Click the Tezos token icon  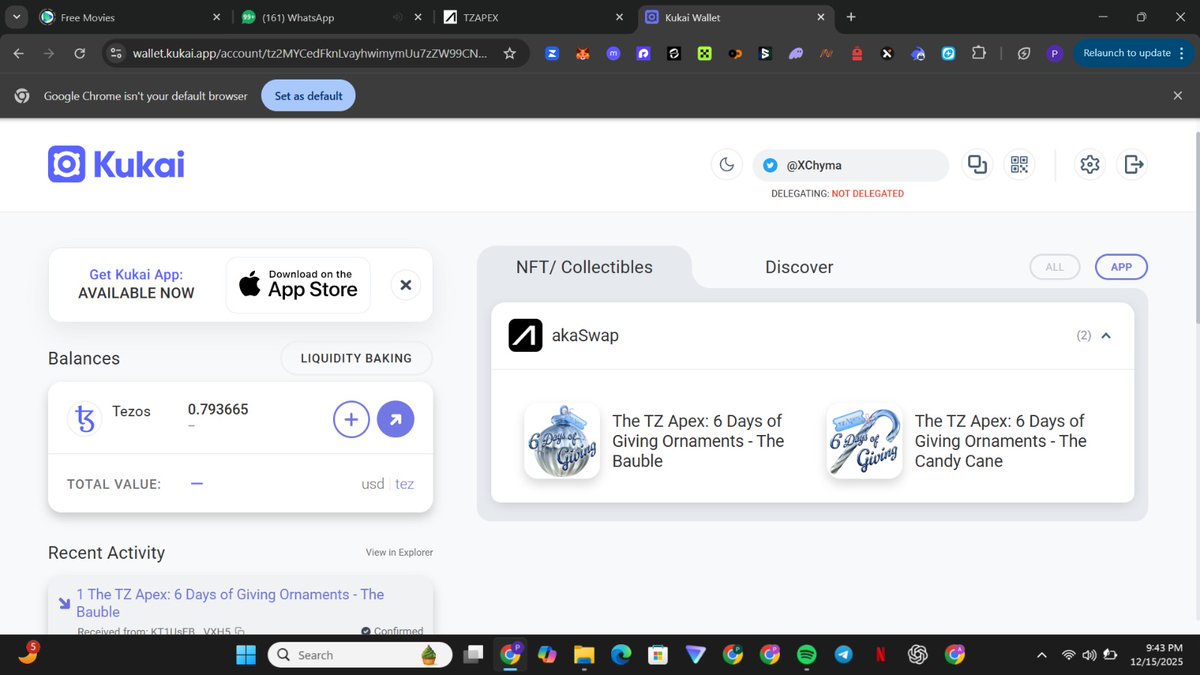coord(85,420)
